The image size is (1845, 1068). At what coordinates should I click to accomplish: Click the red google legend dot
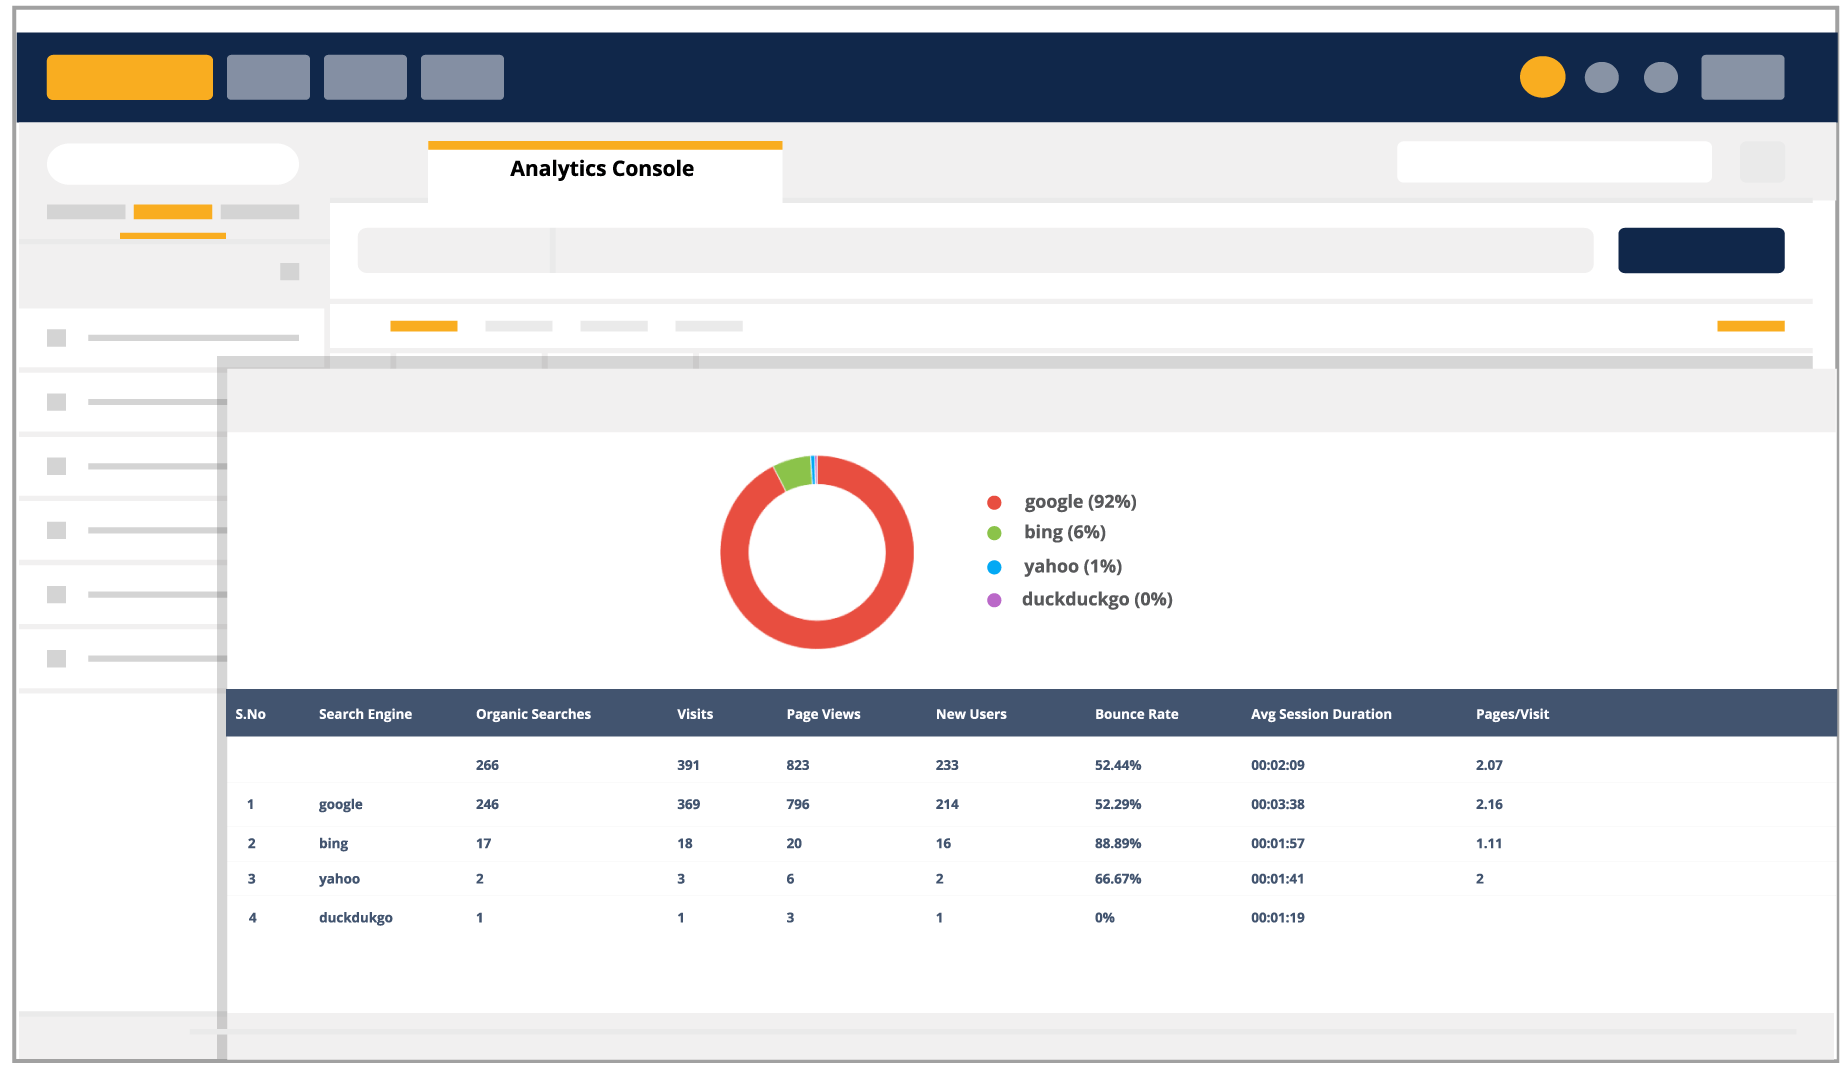[x=994, y=503]
